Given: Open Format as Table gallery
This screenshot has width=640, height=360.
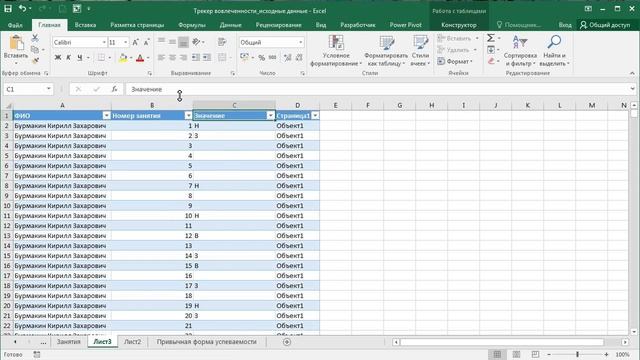Looking at the screenshot, I should point(386,51).
